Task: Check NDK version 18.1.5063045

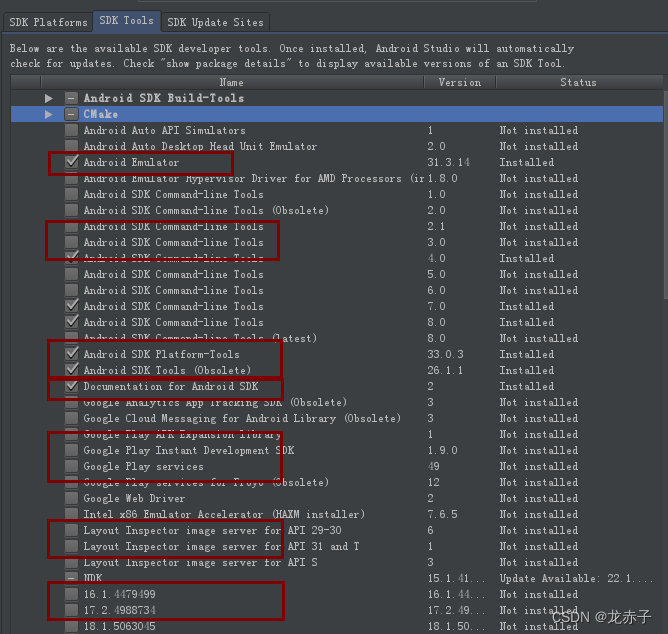Action: pos(72,626)
